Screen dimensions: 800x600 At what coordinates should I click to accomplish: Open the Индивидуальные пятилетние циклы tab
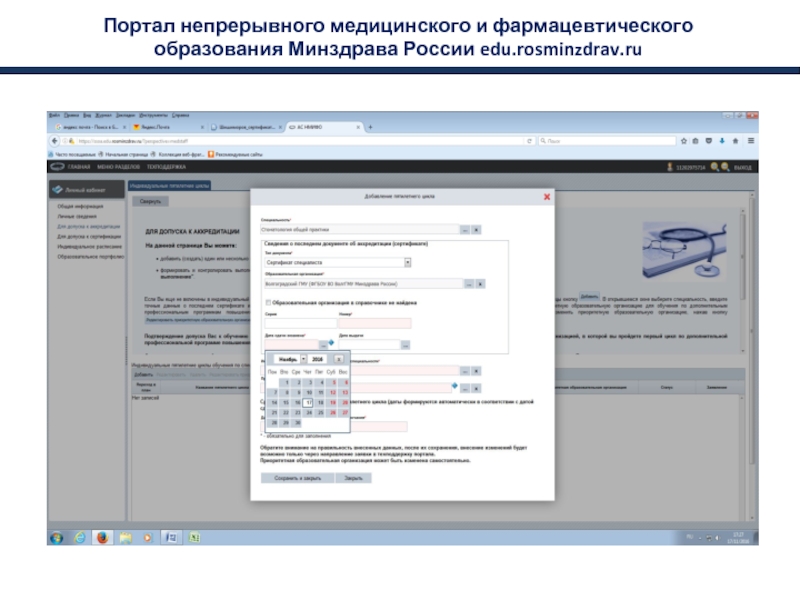coord(169,186)
